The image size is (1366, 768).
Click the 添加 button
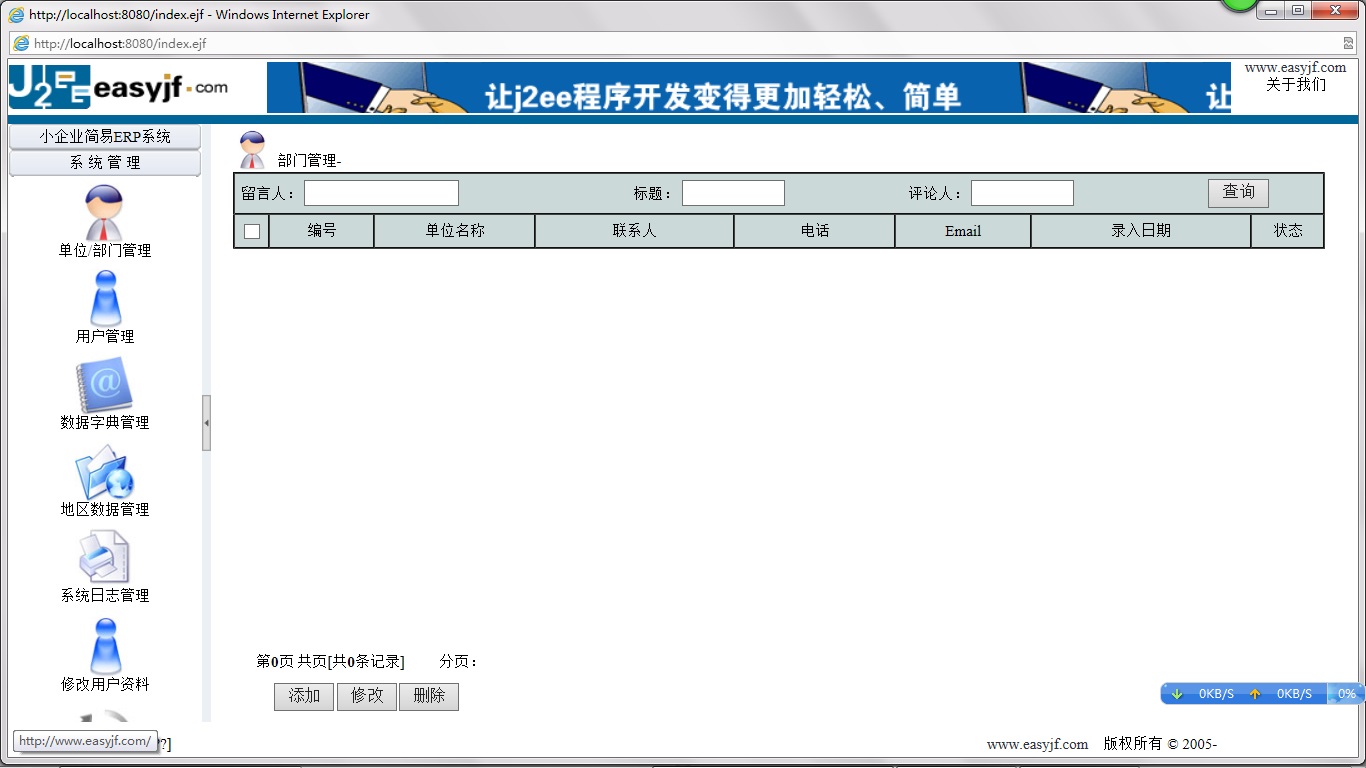click(304, 696)
